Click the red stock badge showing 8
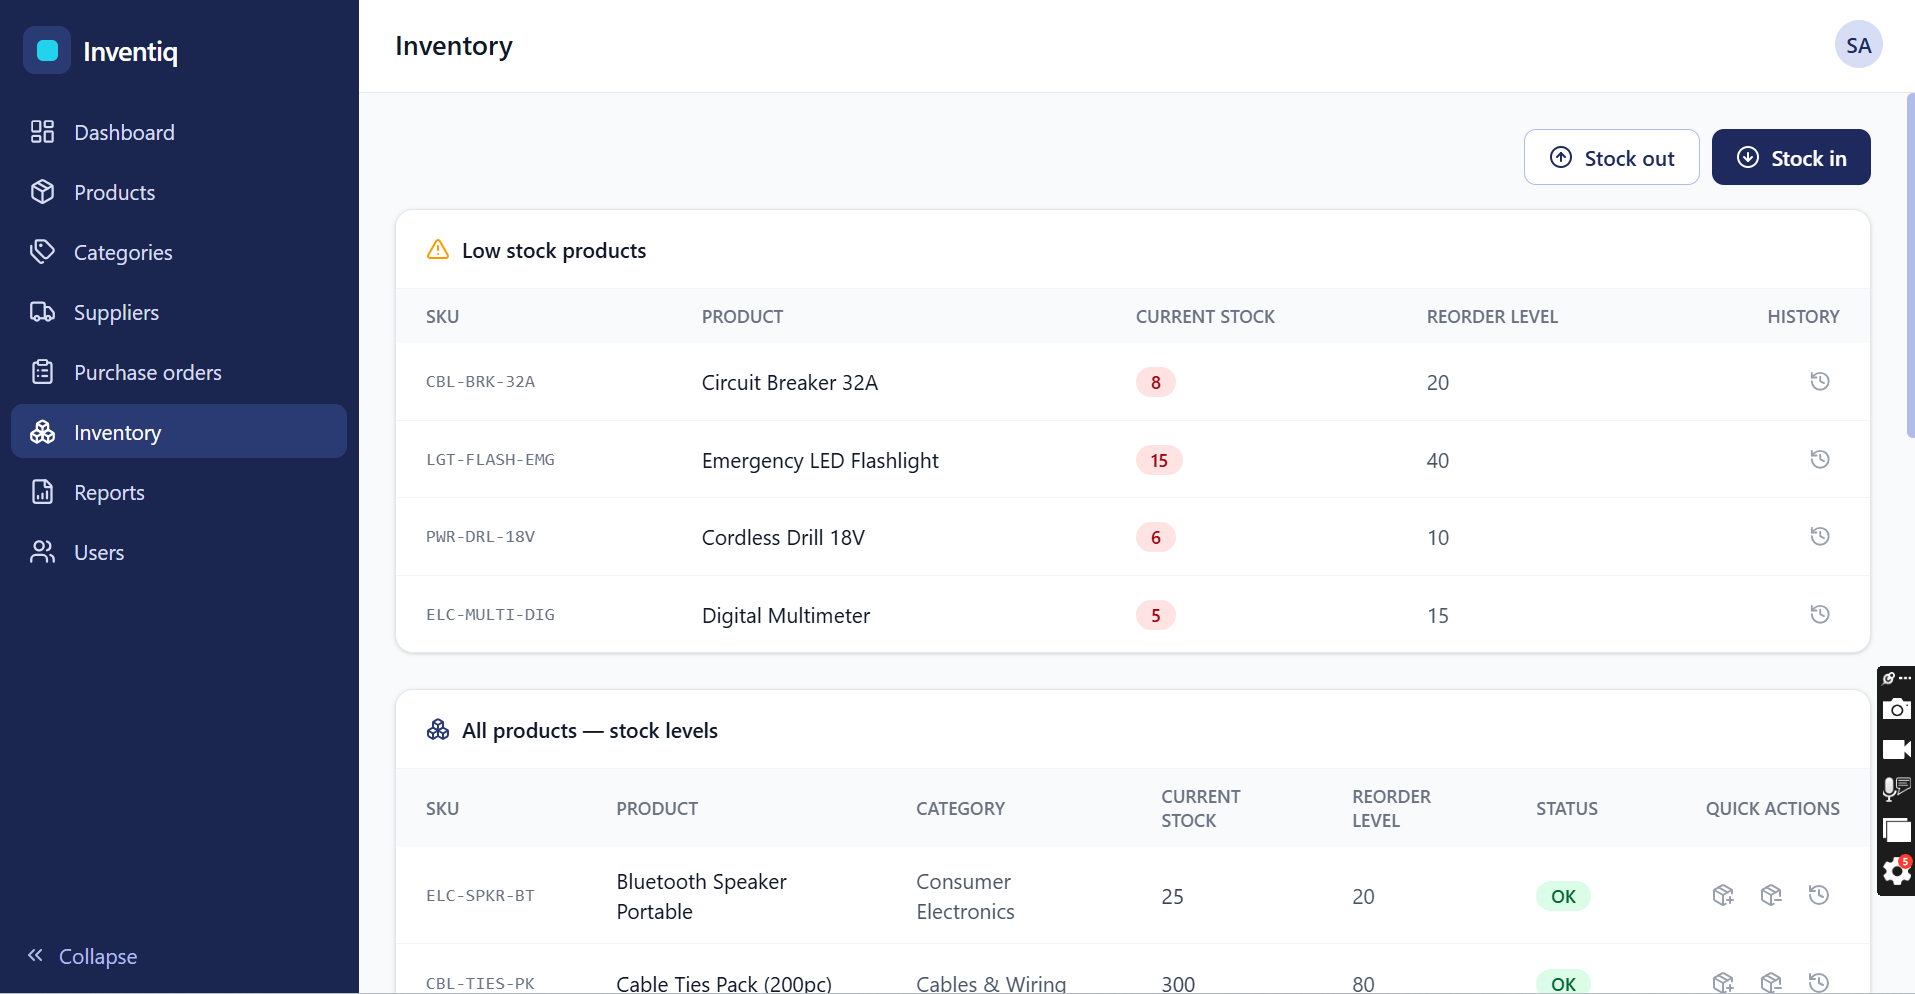The width and height of the screenshot is (1915, 994). (1156, 382)
